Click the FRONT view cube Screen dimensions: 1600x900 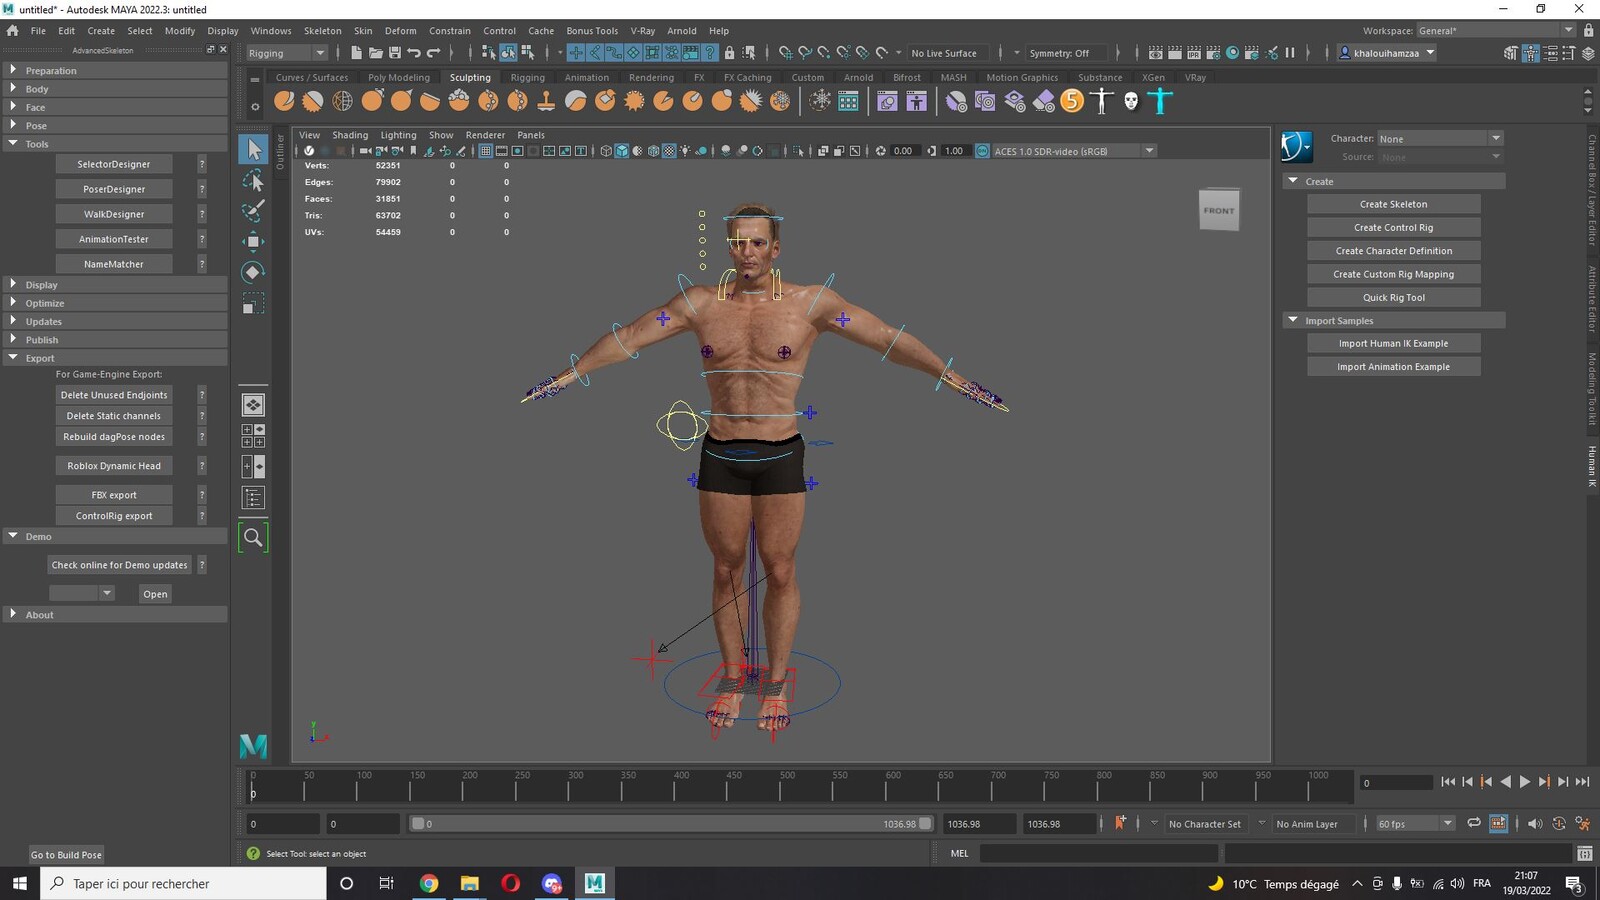click(1219, 210)
